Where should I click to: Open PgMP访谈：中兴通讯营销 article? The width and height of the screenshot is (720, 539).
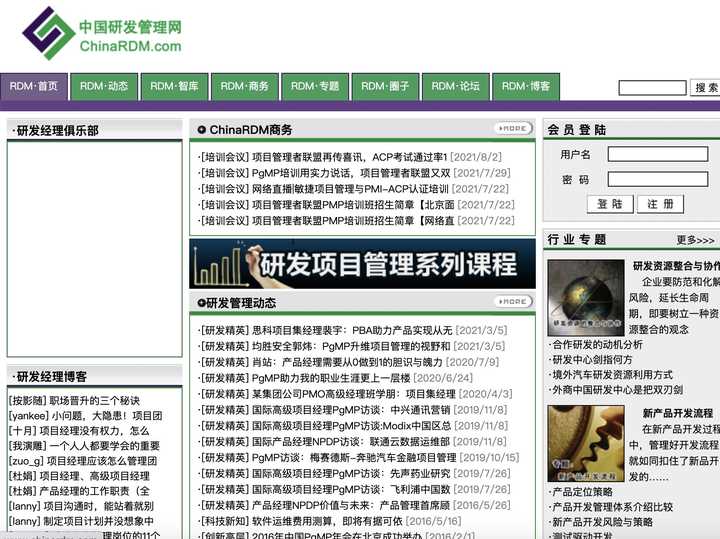353,410
